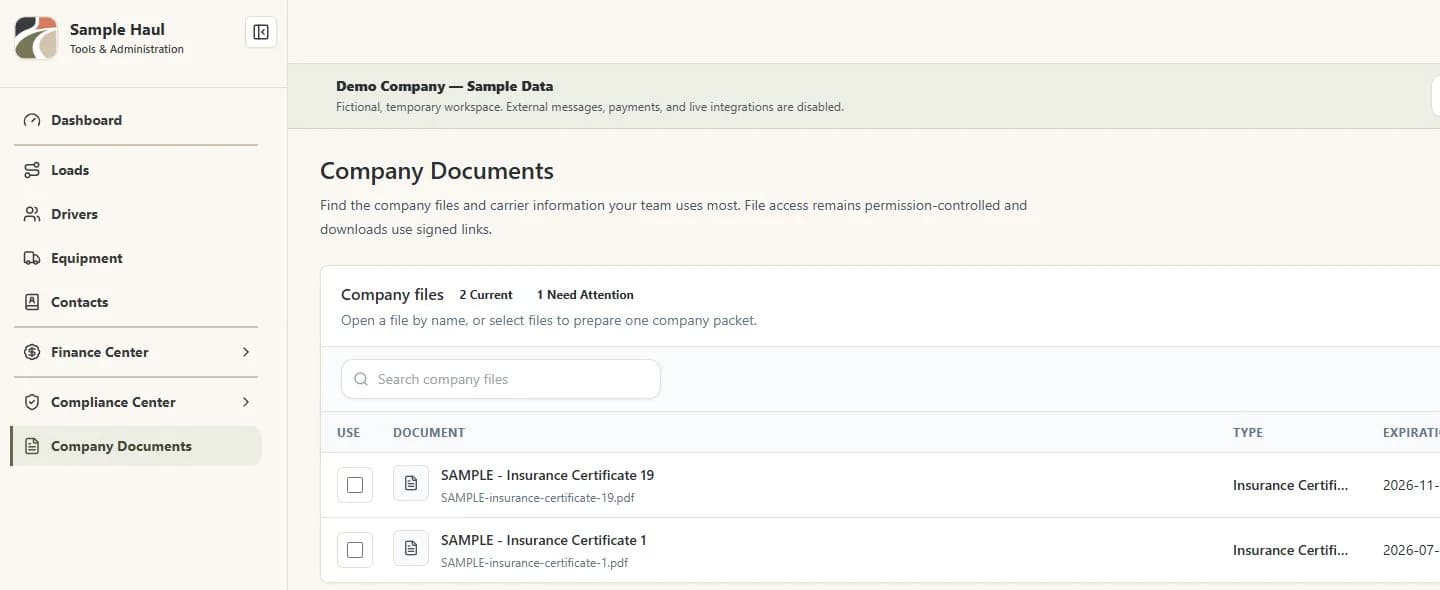Screen dimensions: 1440x590
Task: Click file icon for Insurance Certificate 1
Action: (x=411, y=549)
